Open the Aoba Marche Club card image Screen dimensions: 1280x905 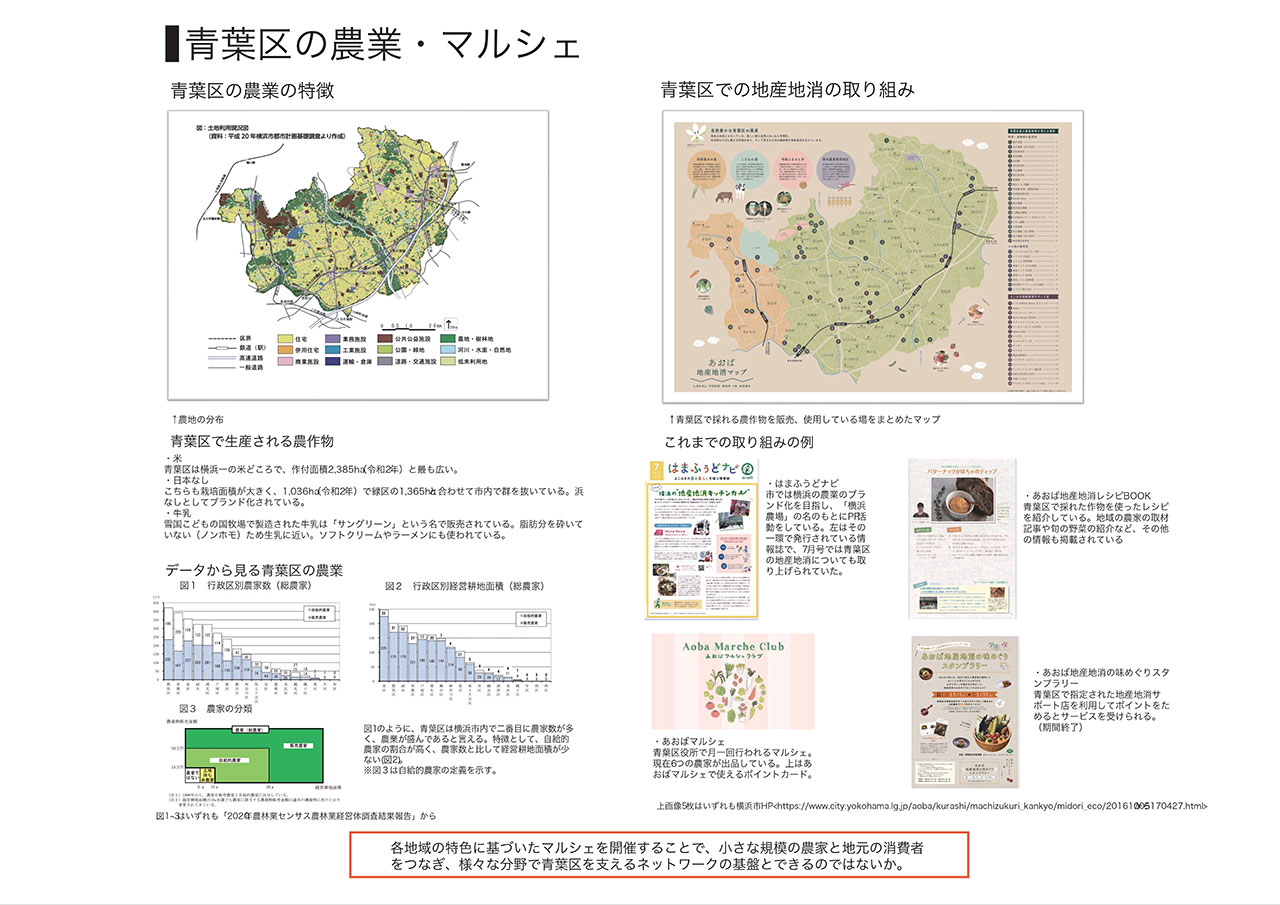[x=733, y=683]
